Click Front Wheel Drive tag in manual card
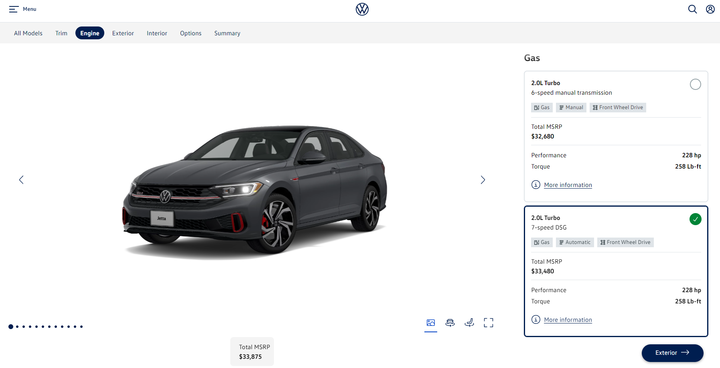 (618, 108)
